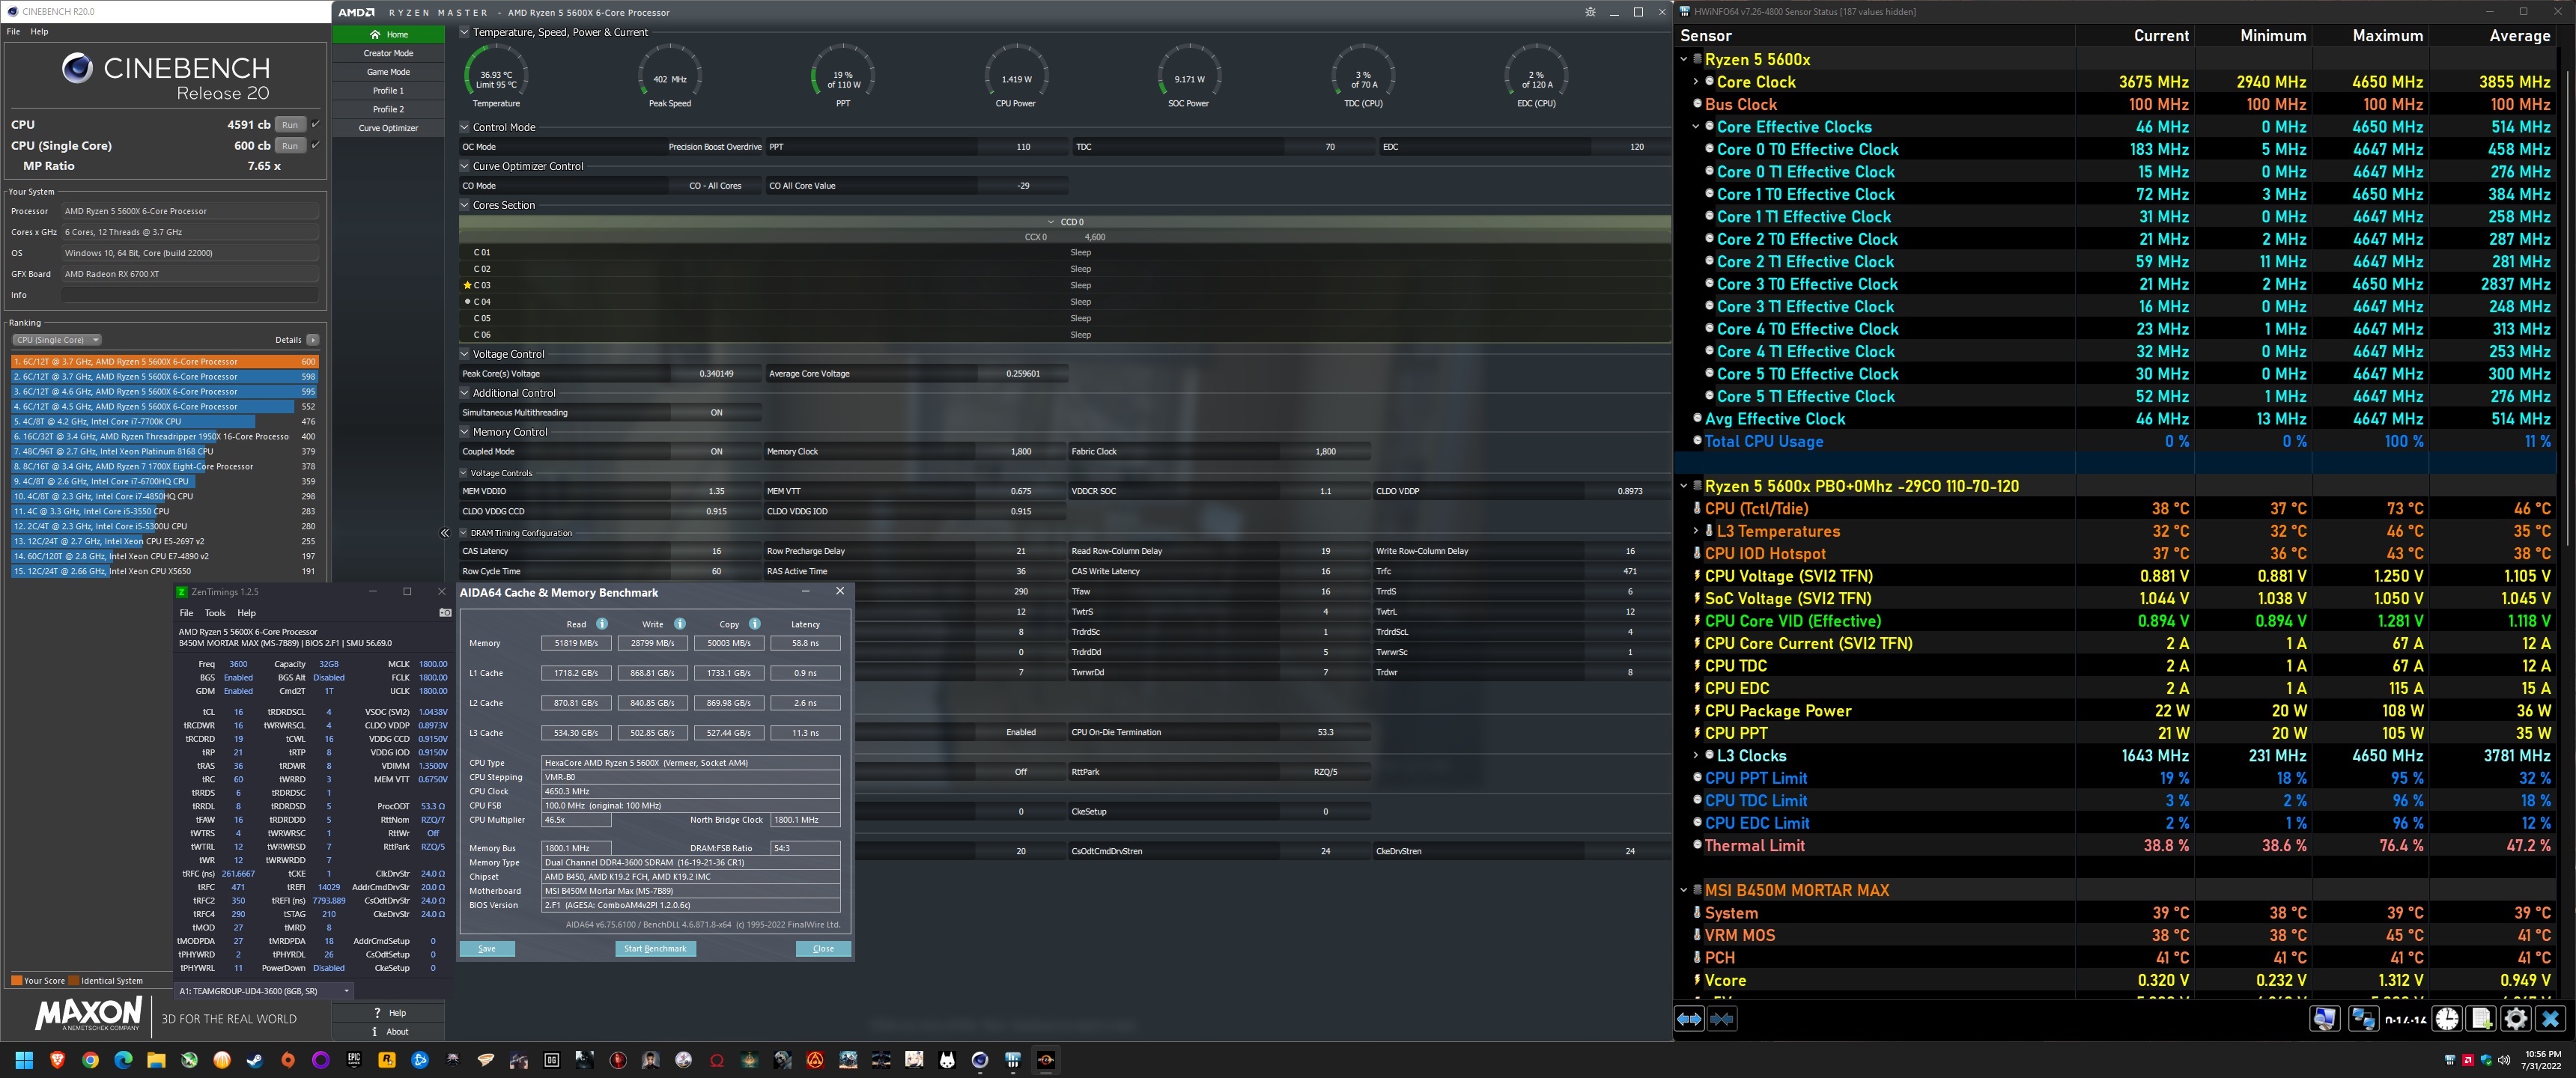The image size is (2576, 1078).
Task: Click HWiNFO expand columns arrows icon
Action: [1689, 1019]
